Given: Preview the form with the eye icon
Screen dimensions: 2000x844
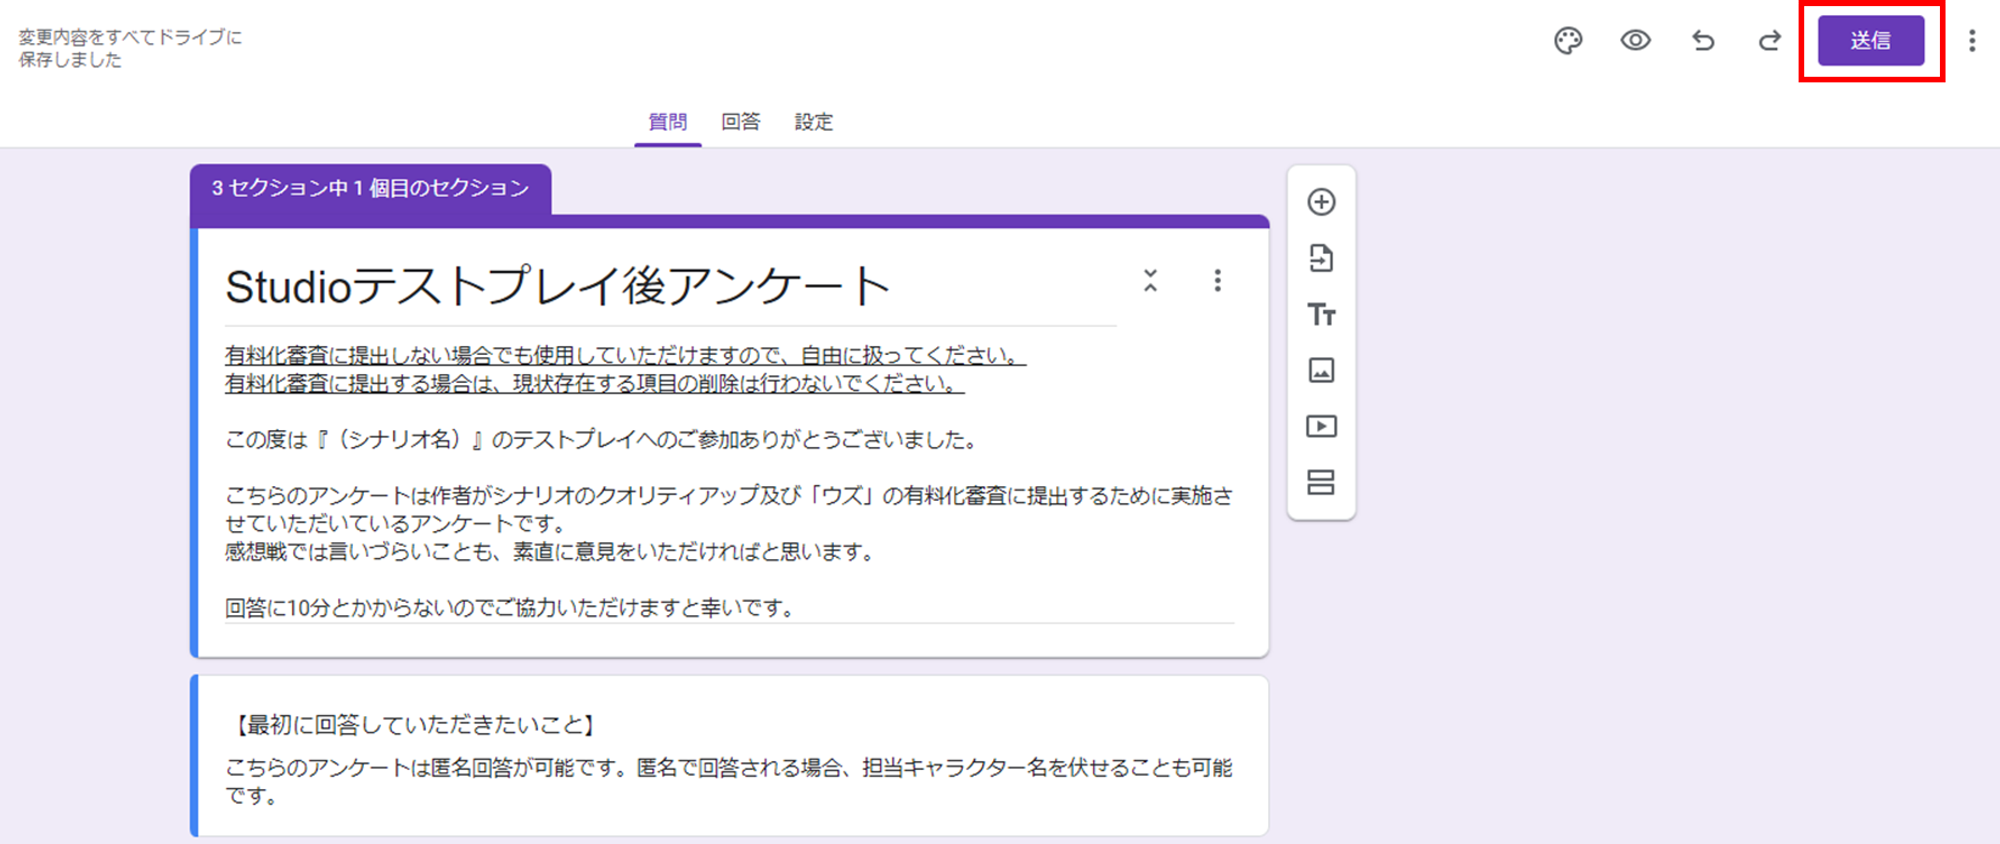Looking at the screenshot, I should tap(1635, 41).
